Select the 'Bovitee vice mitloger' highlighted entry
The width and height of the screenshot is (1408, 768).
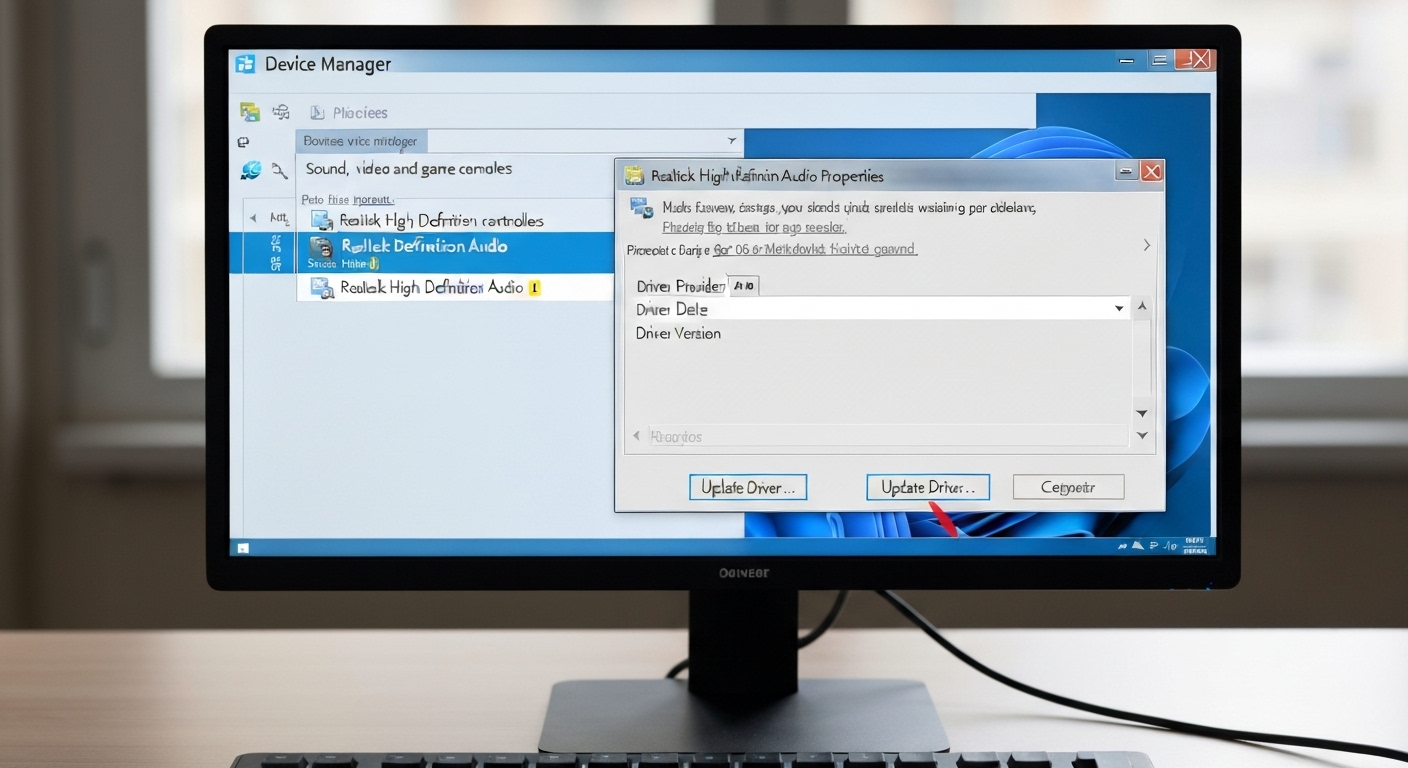[360, 141]
